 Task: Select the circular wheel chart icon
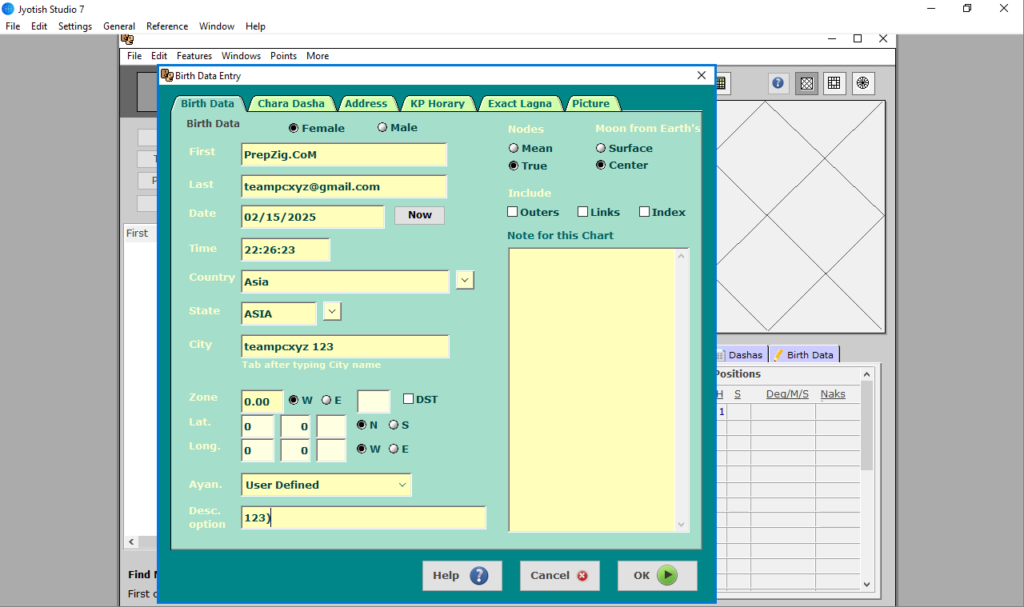pos(863,83)
